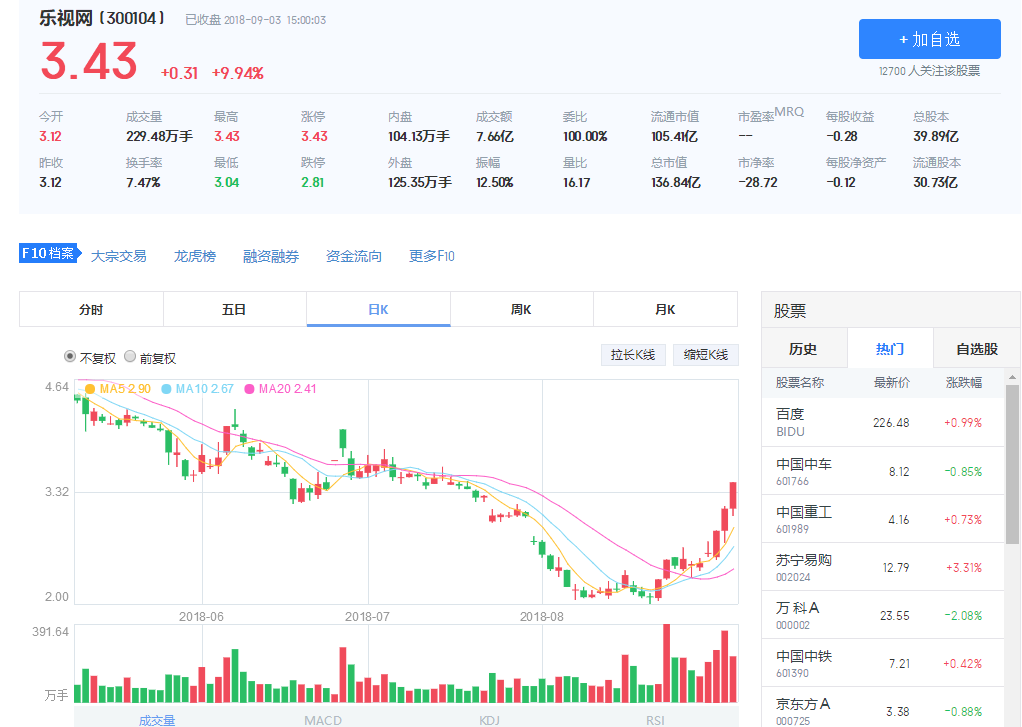Switch to the 周K chart tab

(x=521, y=309)
